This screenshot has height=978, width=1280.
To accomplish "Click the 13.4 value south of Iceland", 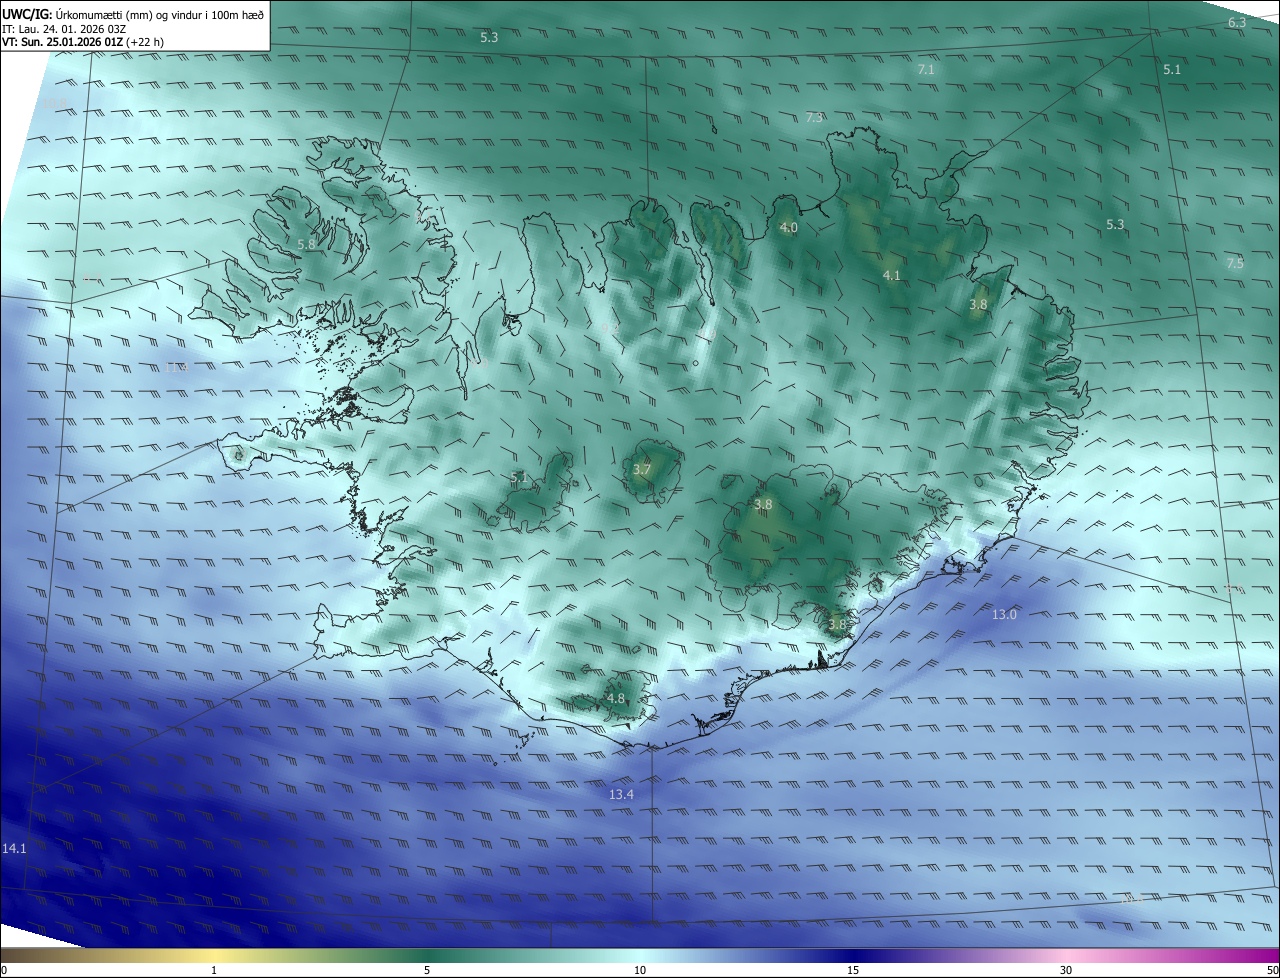I will point(621,794).
